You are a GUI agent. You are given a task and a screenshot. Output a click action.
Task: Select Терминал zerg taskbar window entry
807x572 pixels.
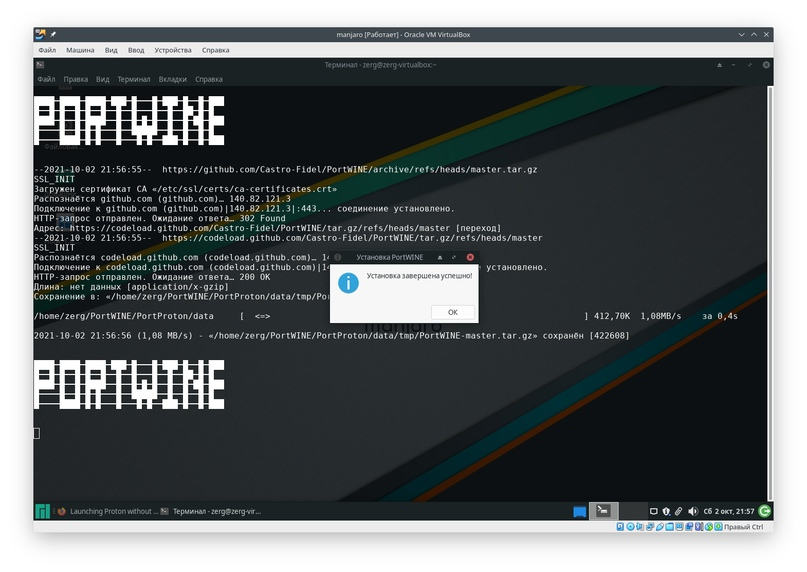[x=210, y=511]
